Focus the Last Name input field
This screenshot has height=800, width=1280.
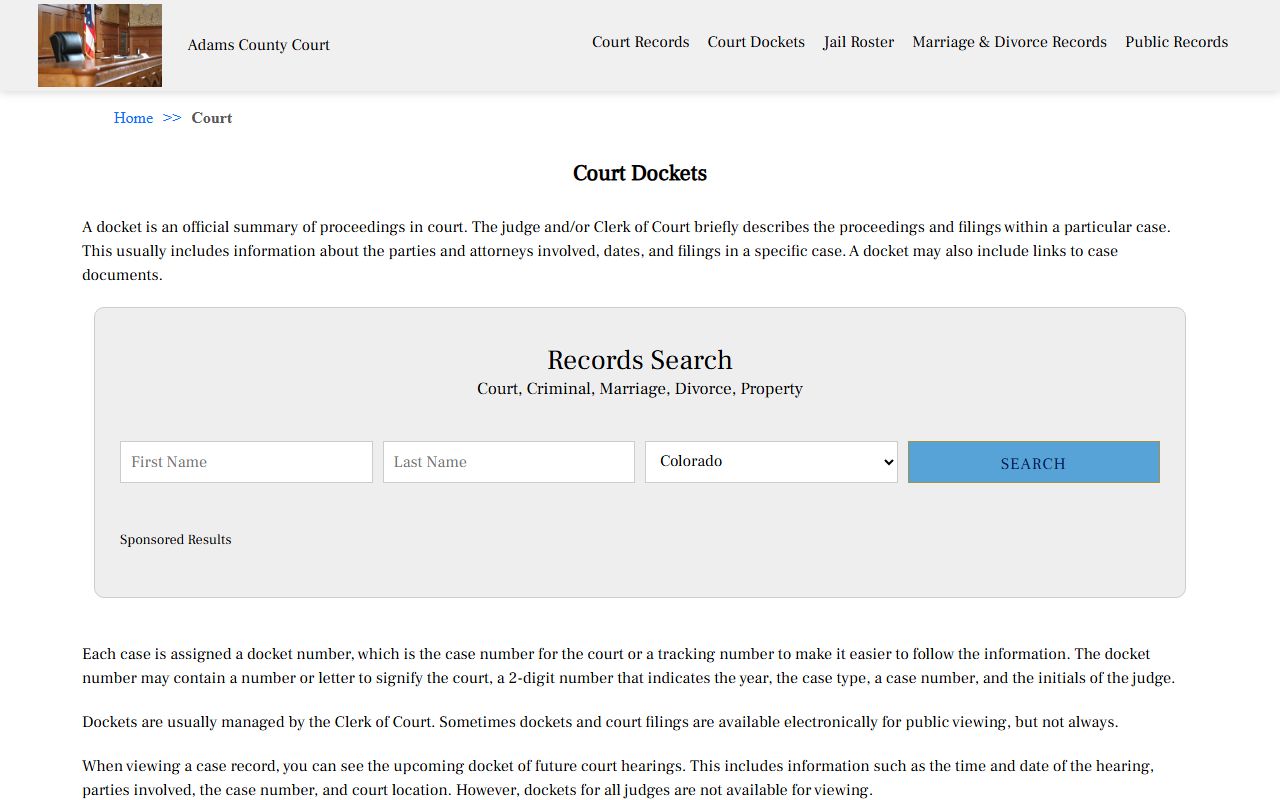pyautogui.click(x=509, y=462)
